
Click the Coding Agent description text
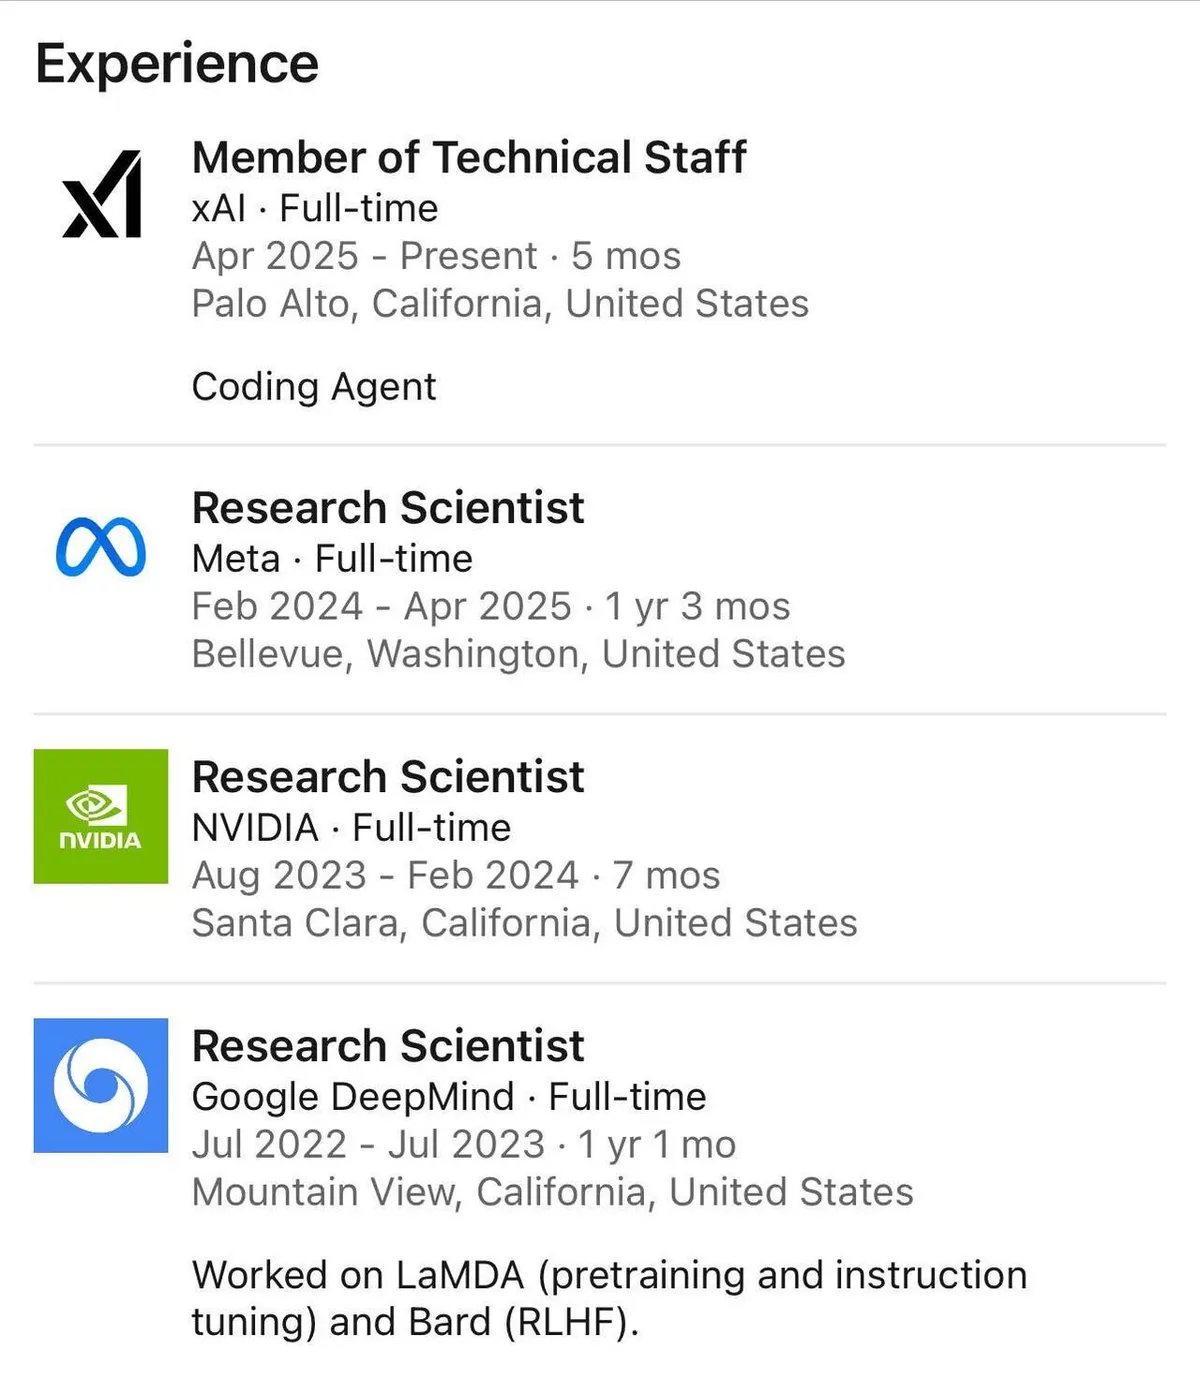[x=314, y=387]
